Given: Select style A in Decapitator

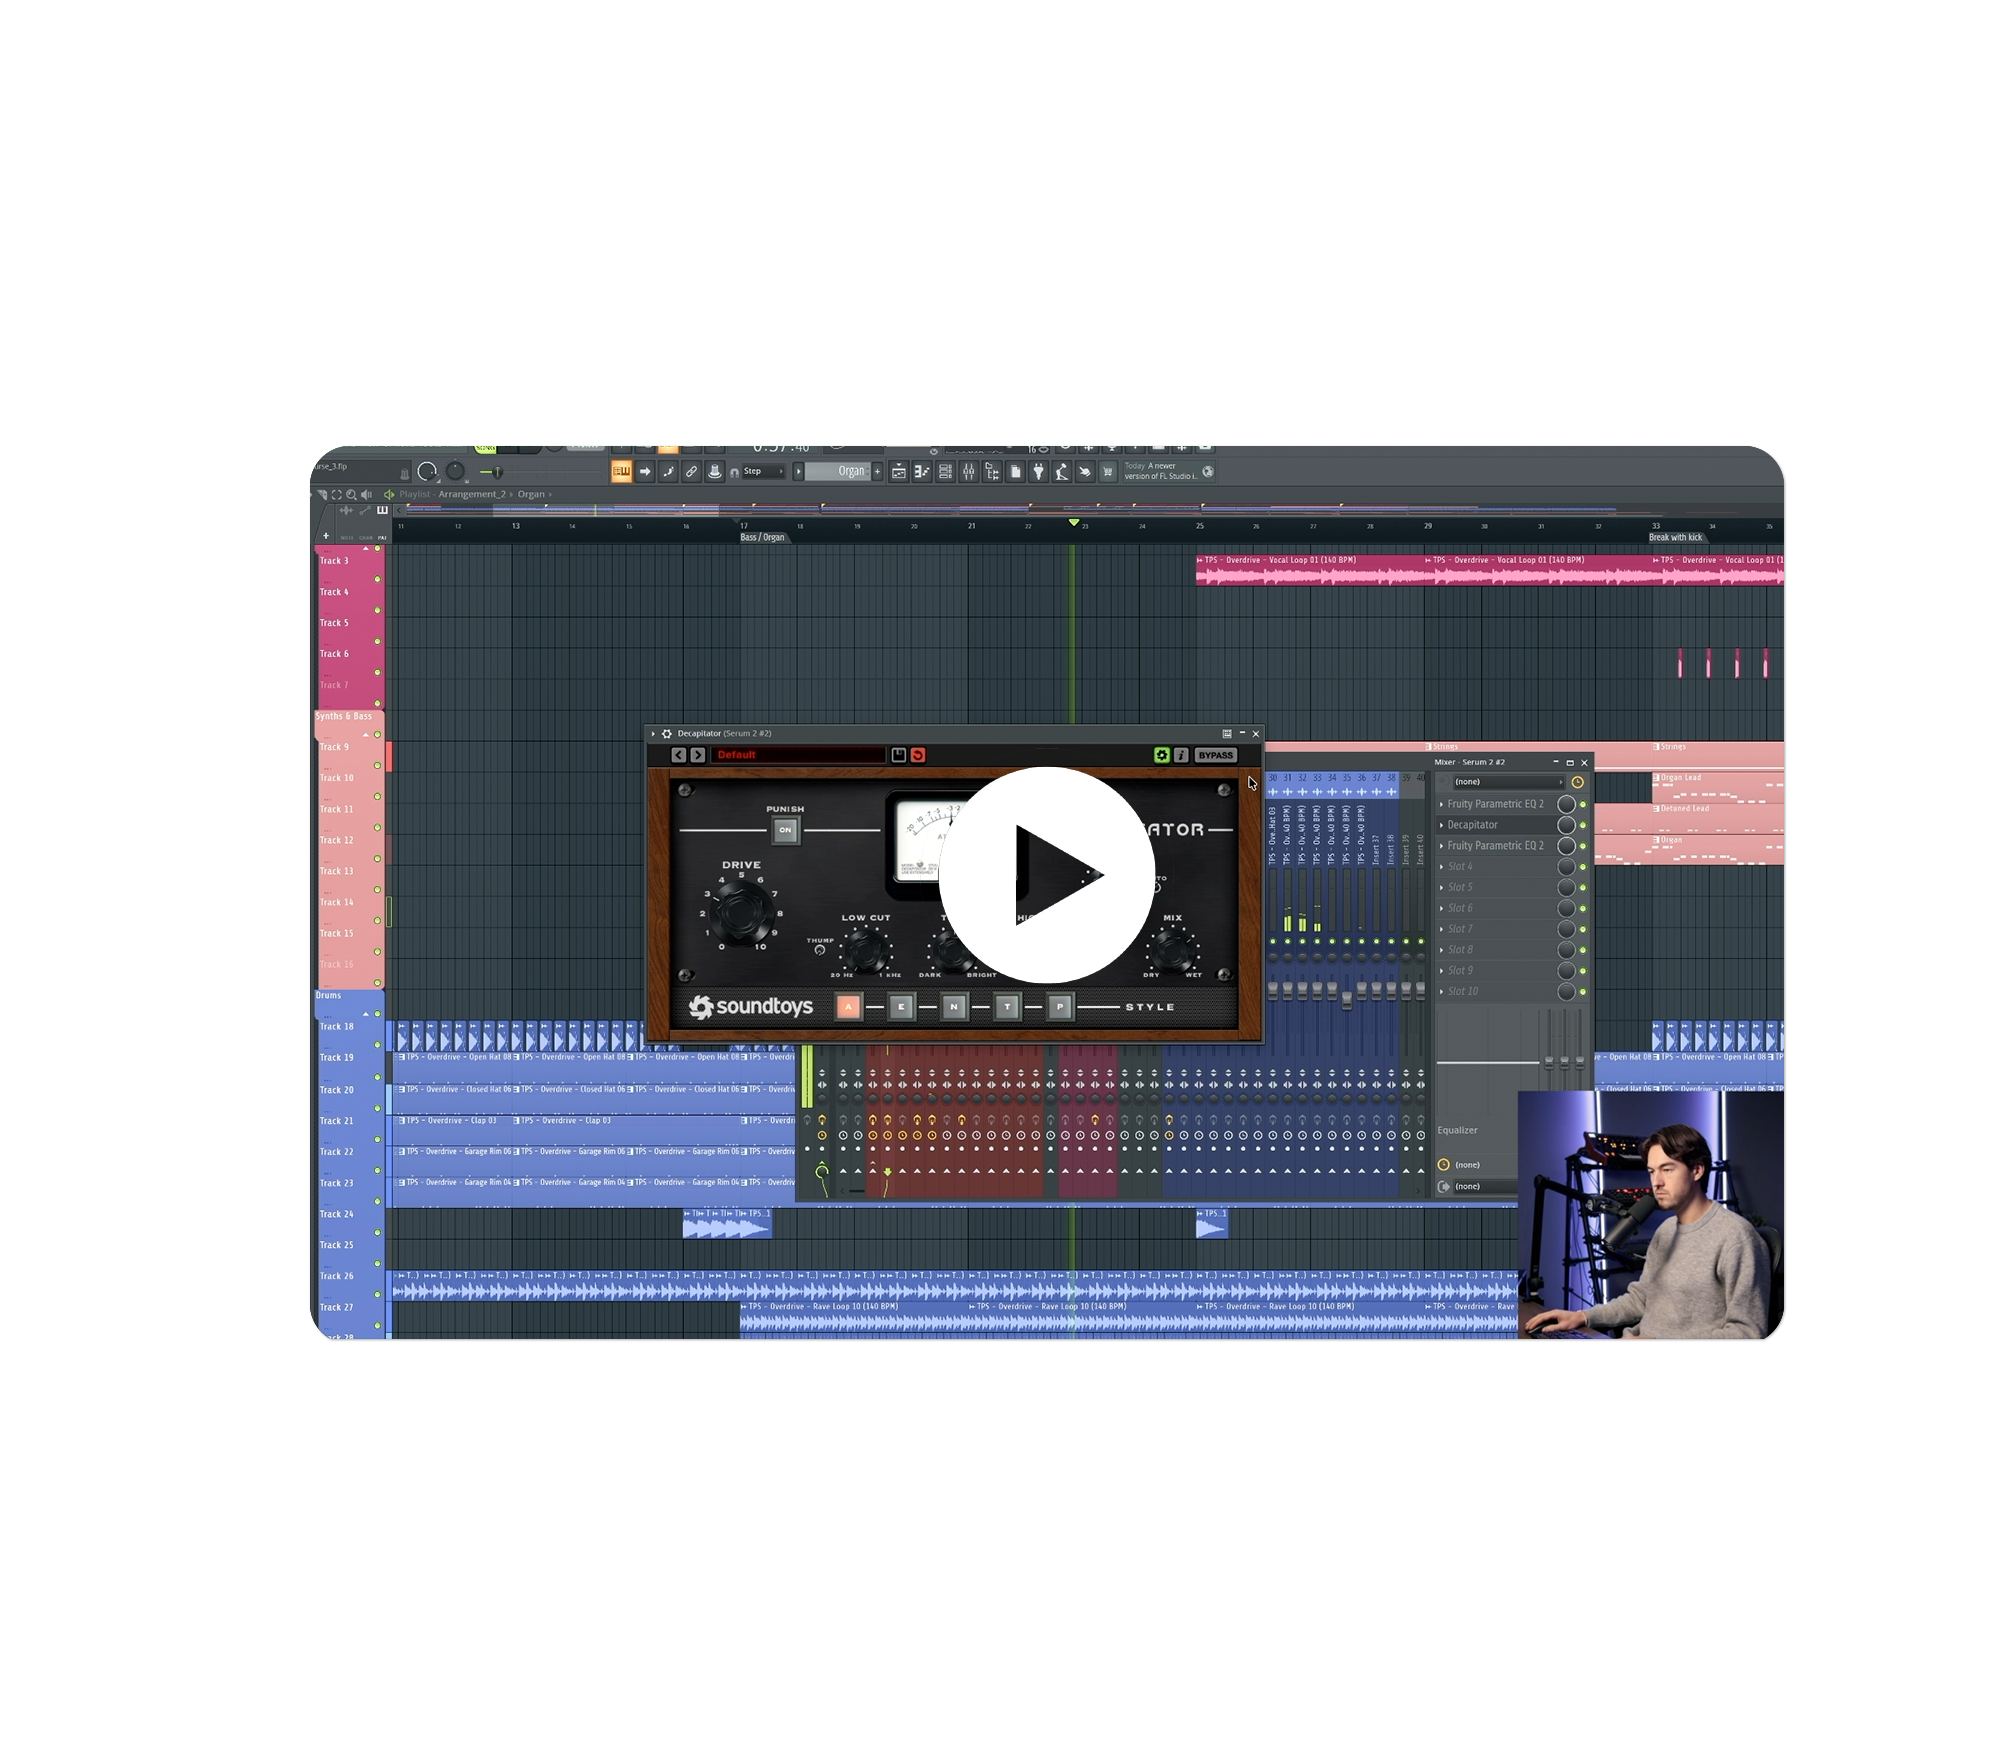Looking at the screenshot, I should [x=848, y=1007].
